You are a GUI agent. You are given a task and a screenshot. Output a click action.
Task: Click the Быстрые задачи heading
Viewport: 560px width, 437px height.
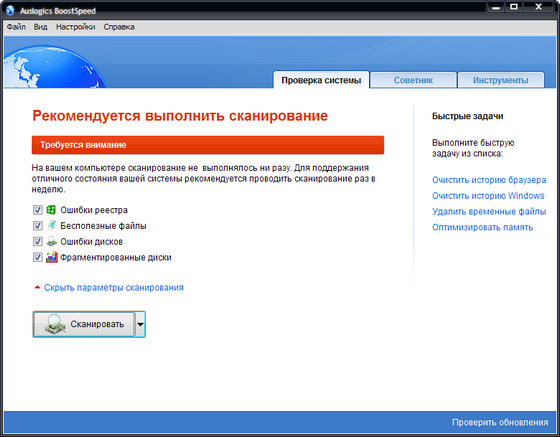pos(468,116)
